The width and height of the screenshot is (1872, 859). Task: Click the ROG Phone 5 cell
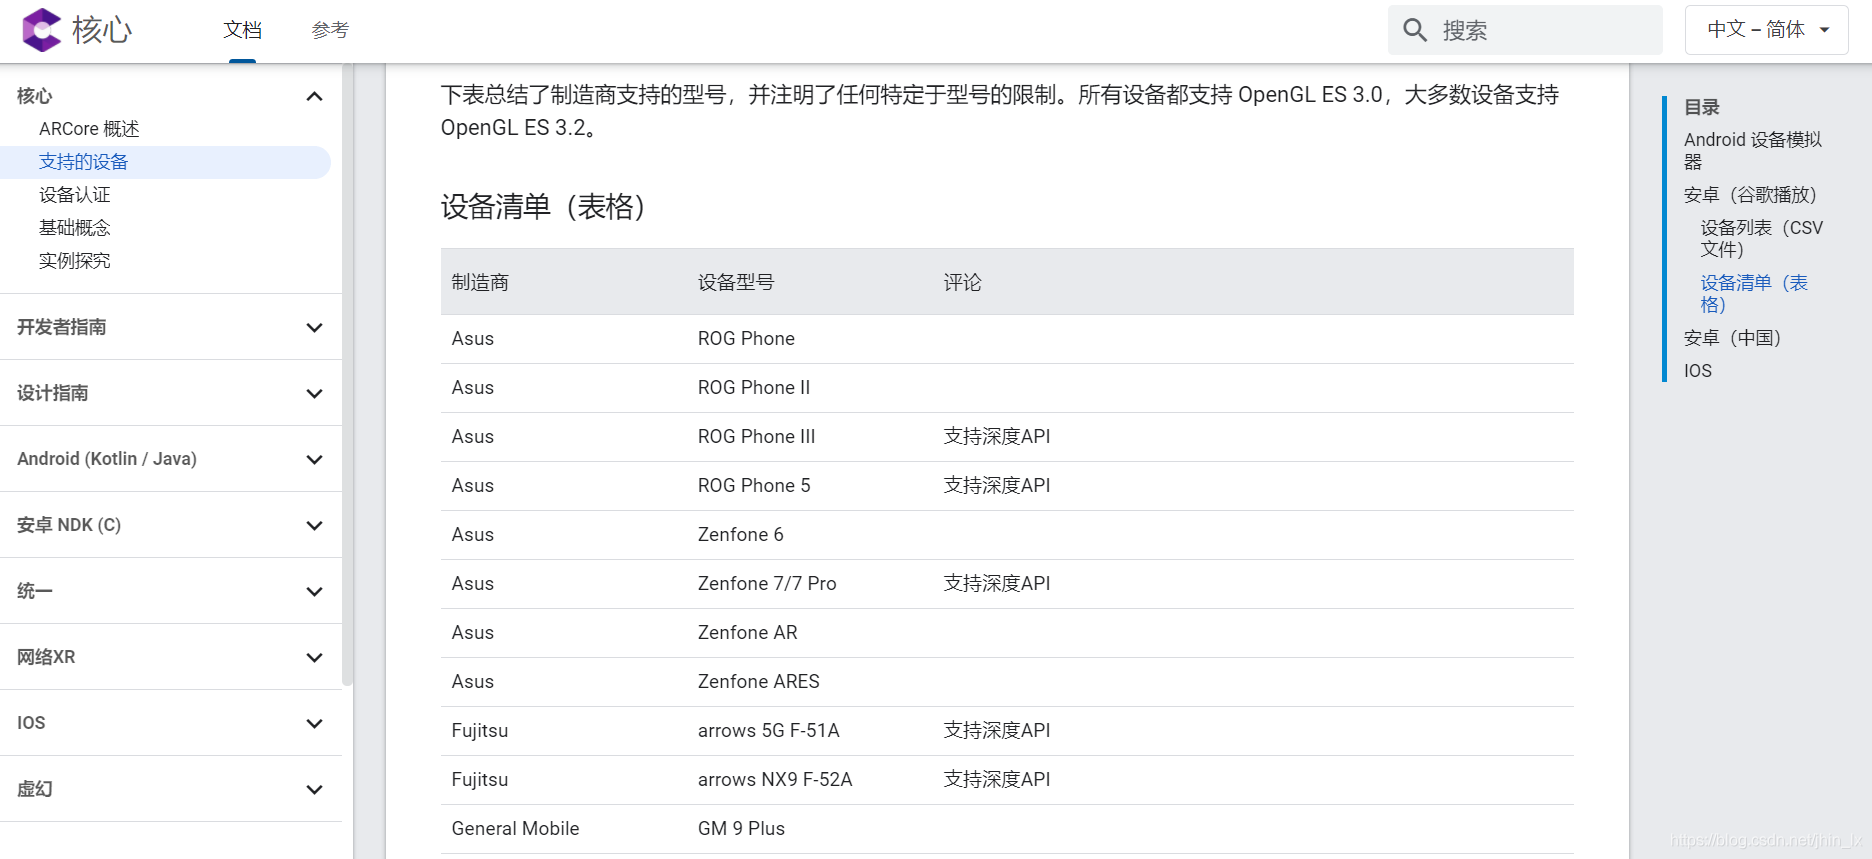pos(754,486)
